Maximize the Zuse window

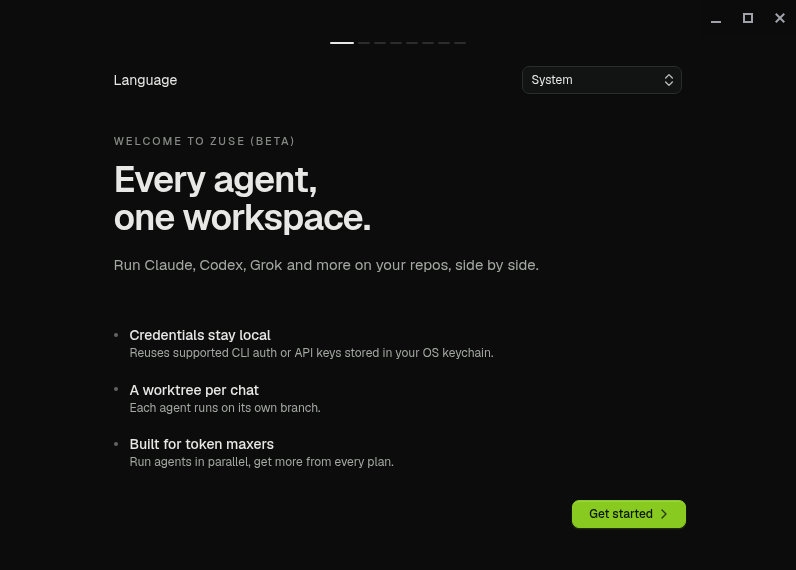[748, 18]
